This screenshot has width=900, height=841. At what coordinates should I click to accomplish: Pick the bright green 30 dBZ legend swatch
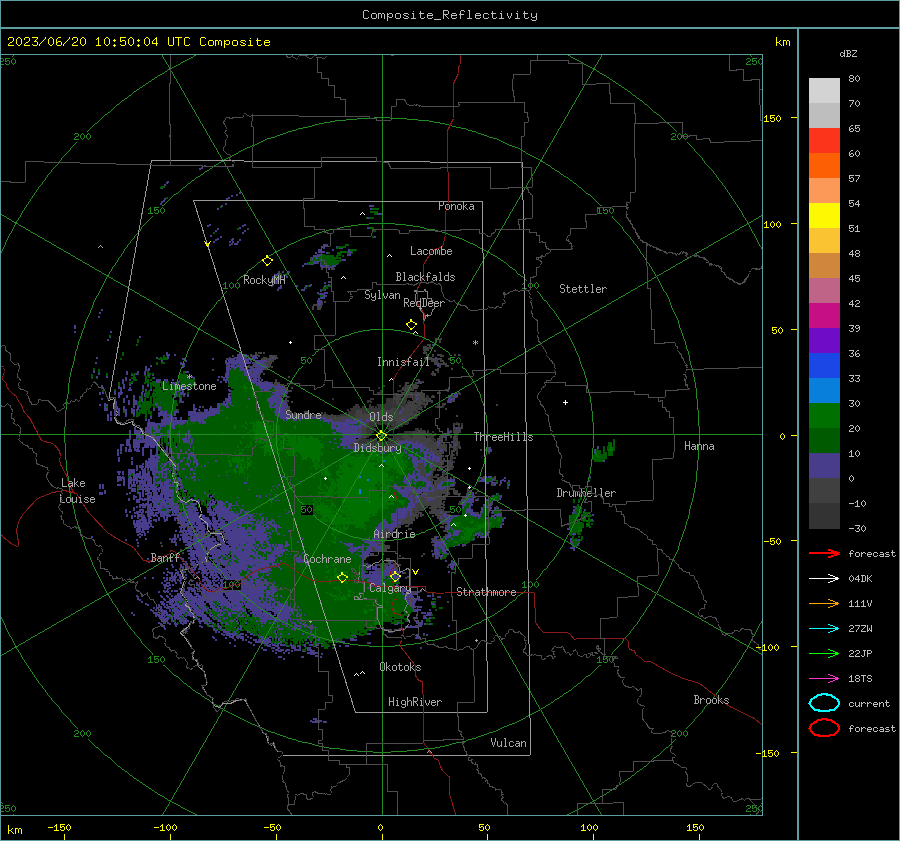point(824,416)
